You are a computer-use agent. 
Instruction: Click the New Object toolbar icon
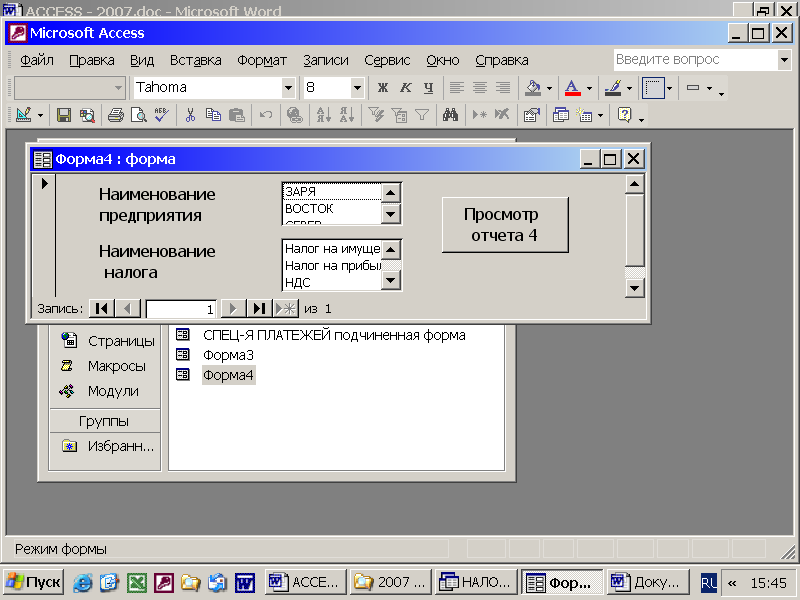[585, 115]
